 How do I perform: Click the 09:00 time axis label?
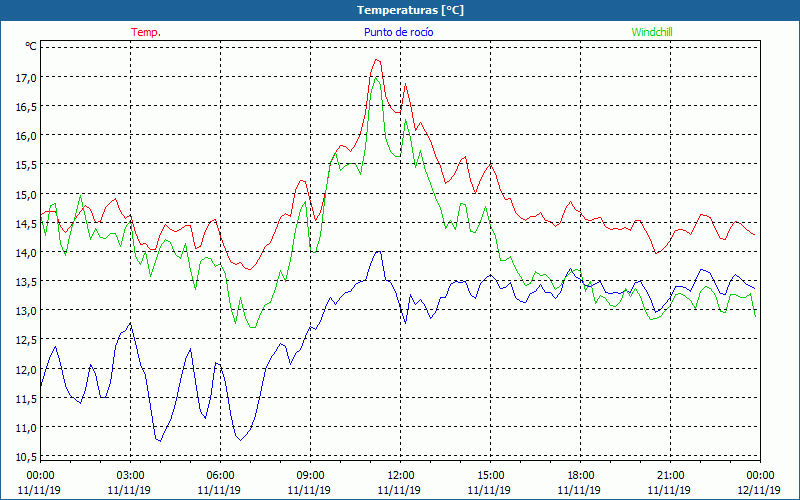[x=310, y=476]
